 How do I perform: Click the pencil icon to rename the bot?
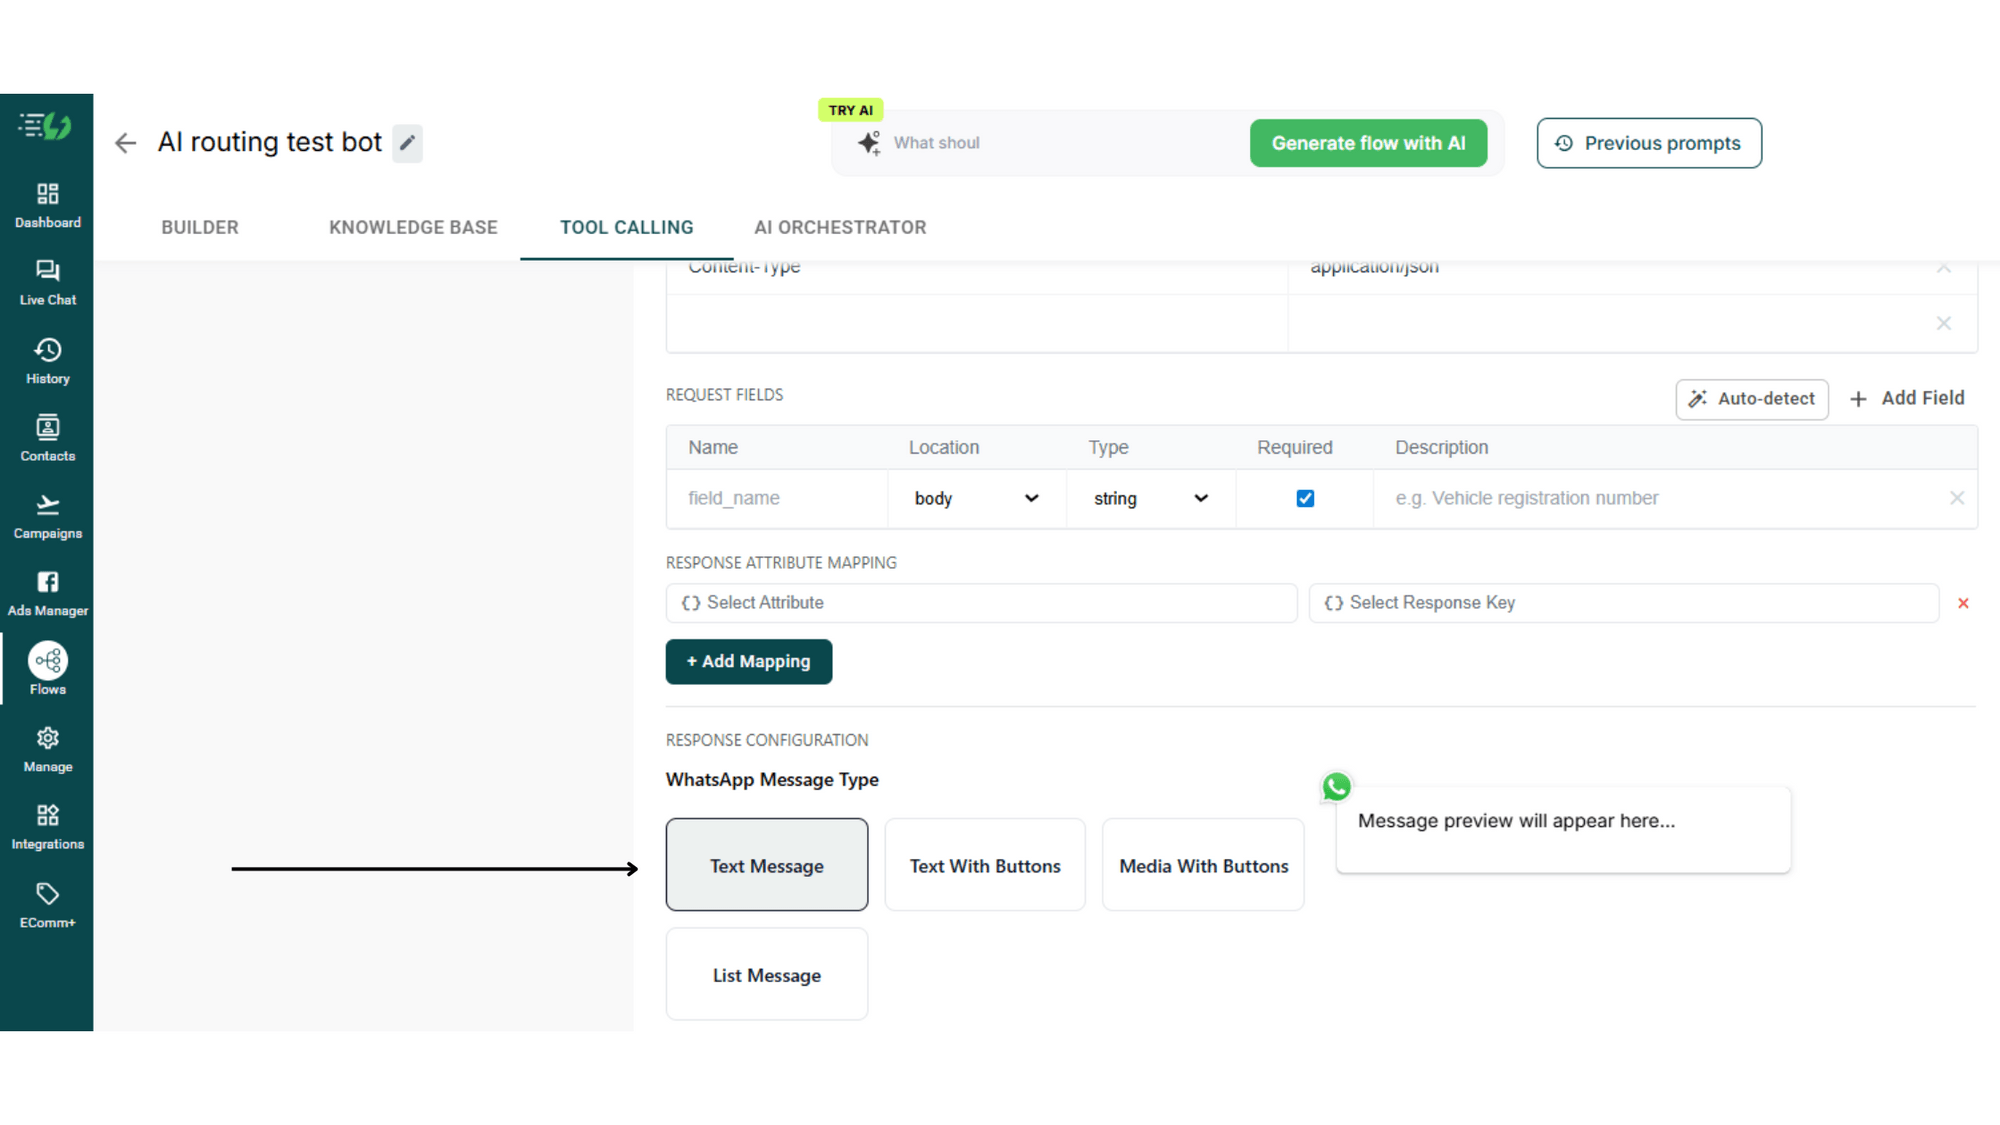[x=407, y=143]
